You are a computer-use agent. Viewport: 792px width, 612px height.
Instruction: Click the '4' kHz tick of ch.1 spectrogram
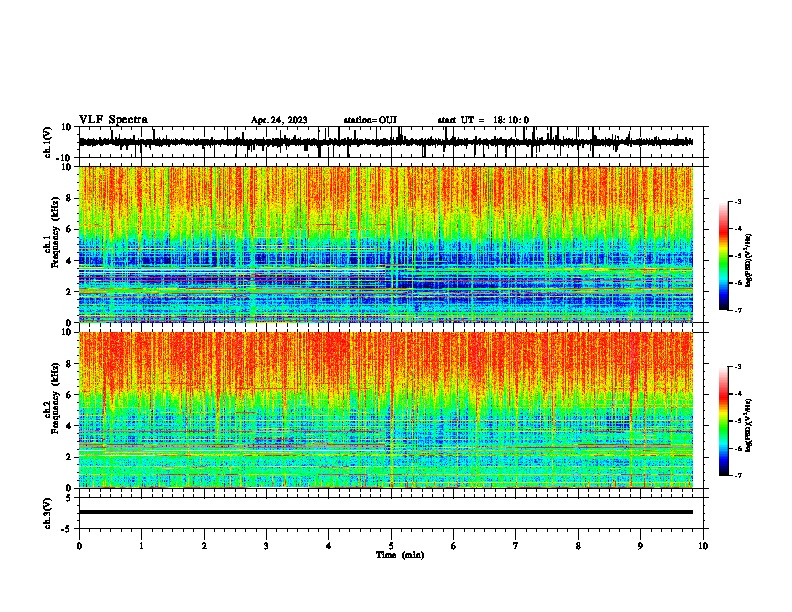coord(69,261)
